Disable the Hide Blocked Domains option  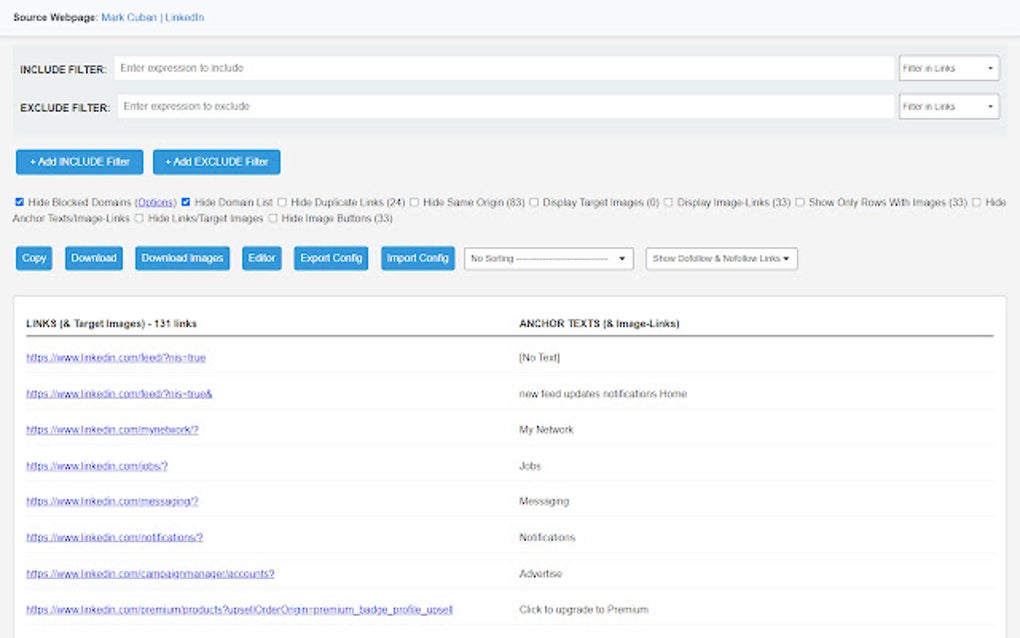pyautogui.click(x=18, y=202)
